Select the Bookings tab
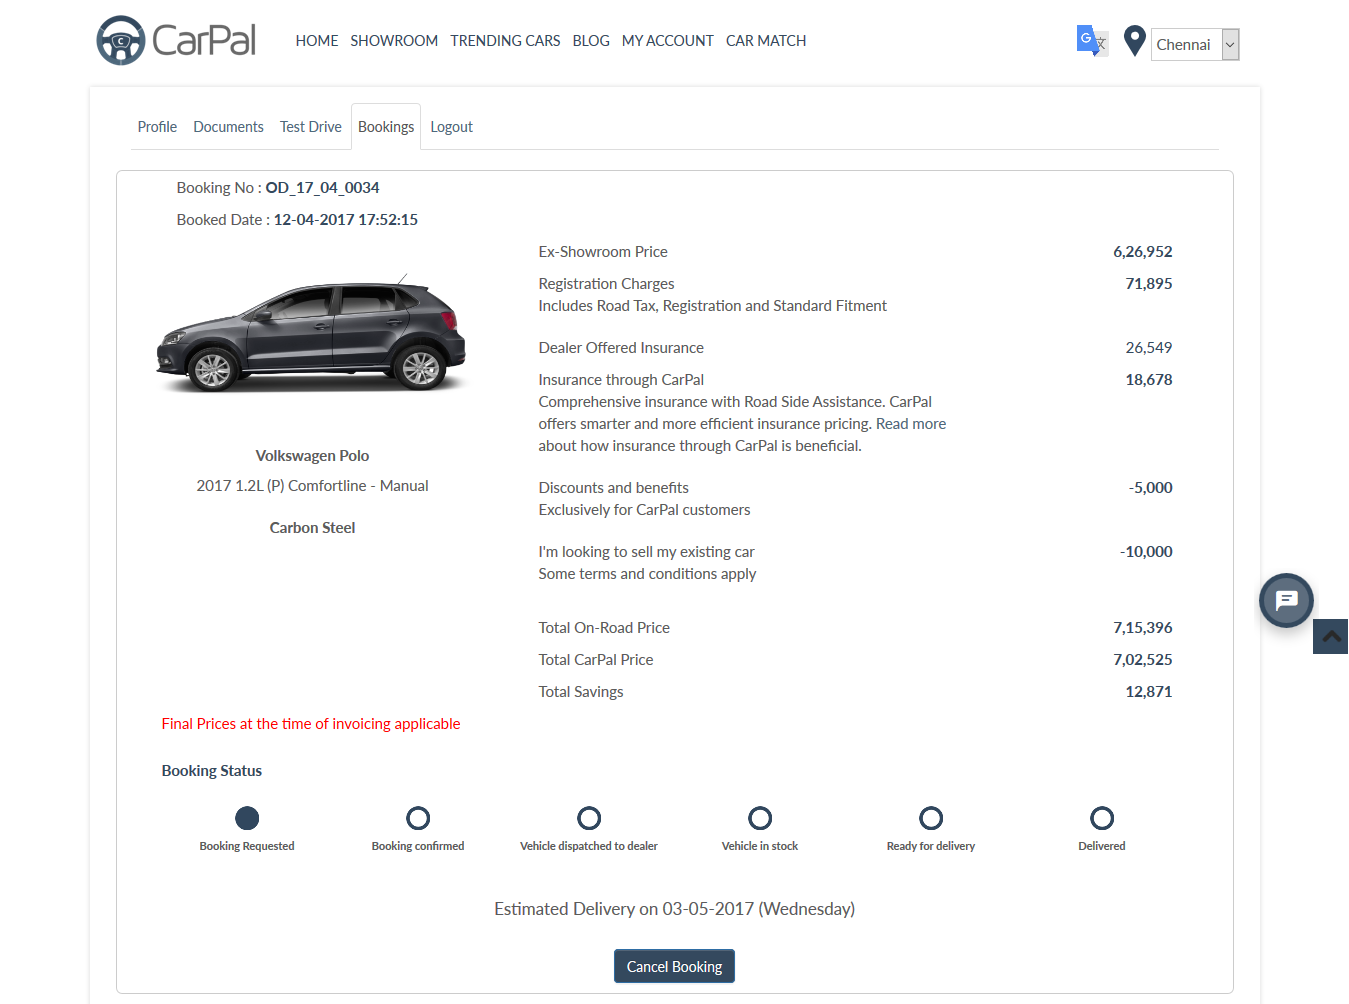The height and width of the screenshot is (1004, 1349). coord(386,127)
